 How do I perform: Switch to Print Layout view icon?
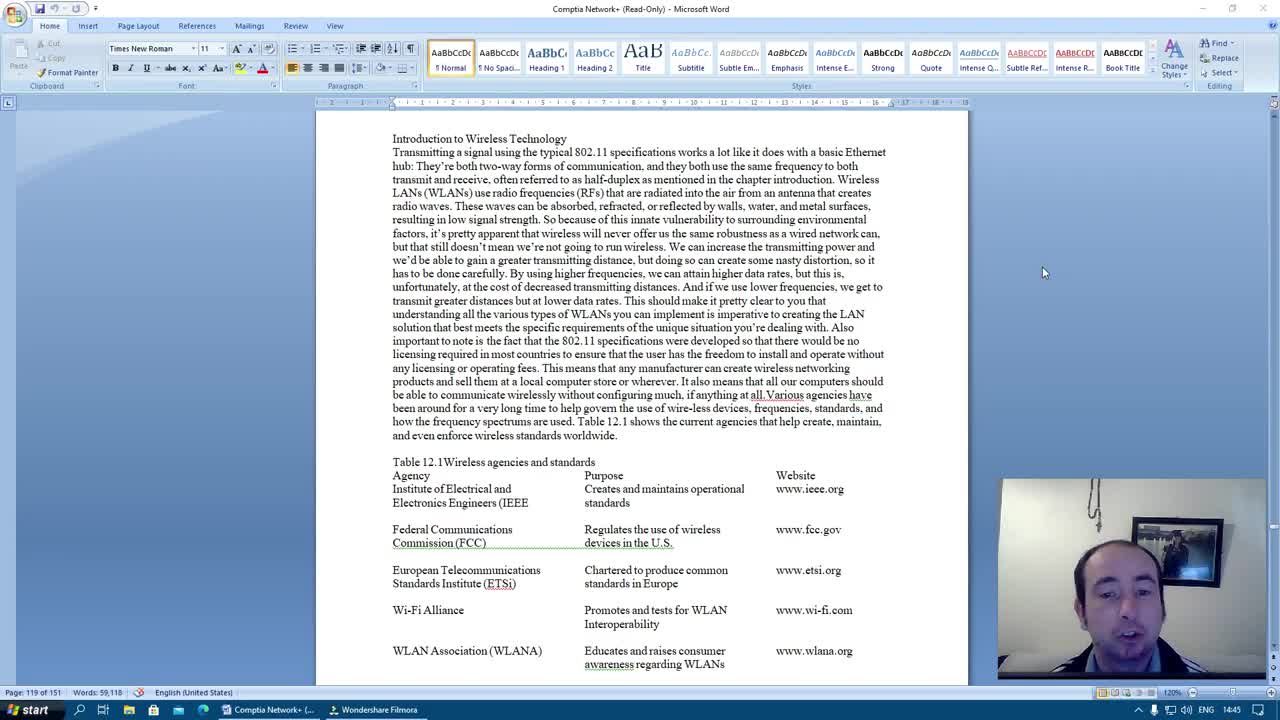tap(1103, 692)
